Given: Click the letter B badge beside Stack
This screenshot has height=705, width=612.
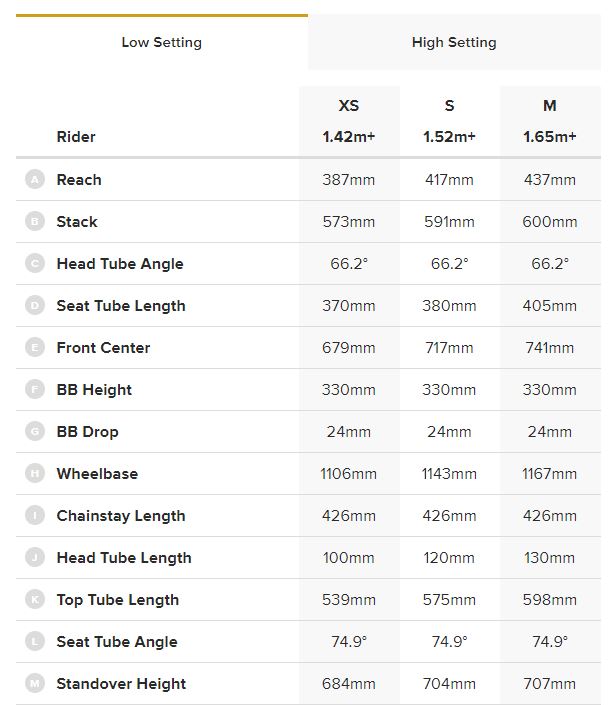Looking at the screenshot, I should coord(35,222).
